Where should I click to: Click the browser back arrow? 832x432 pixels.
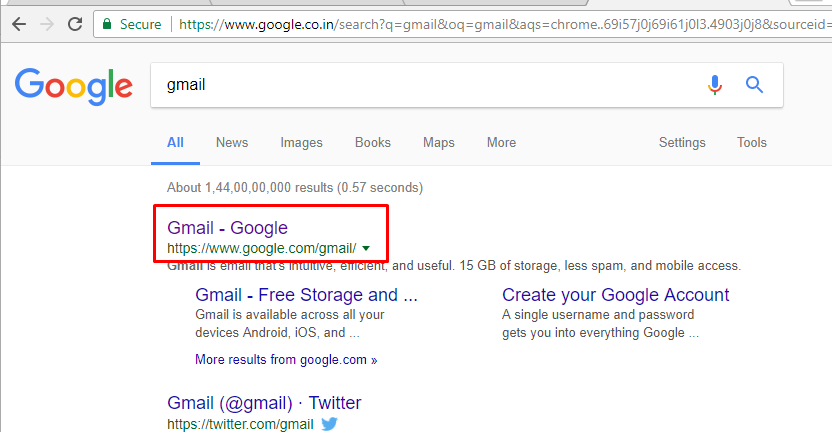click(x=19, y=24)
